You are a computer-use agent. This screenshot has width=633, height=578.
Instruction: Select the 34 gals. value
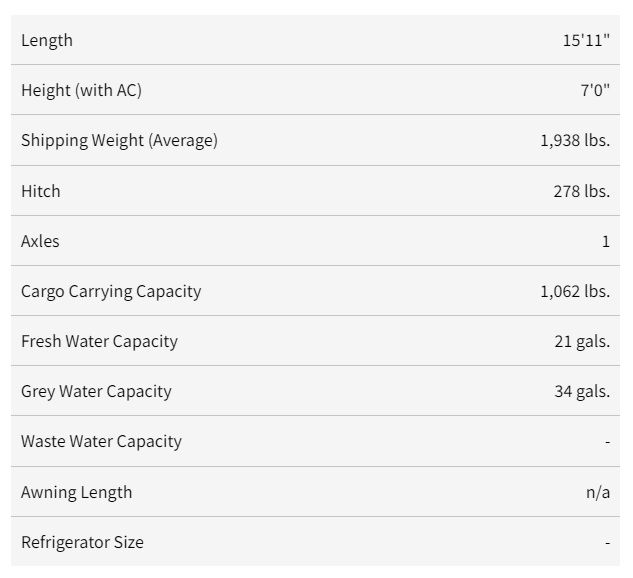582,392
